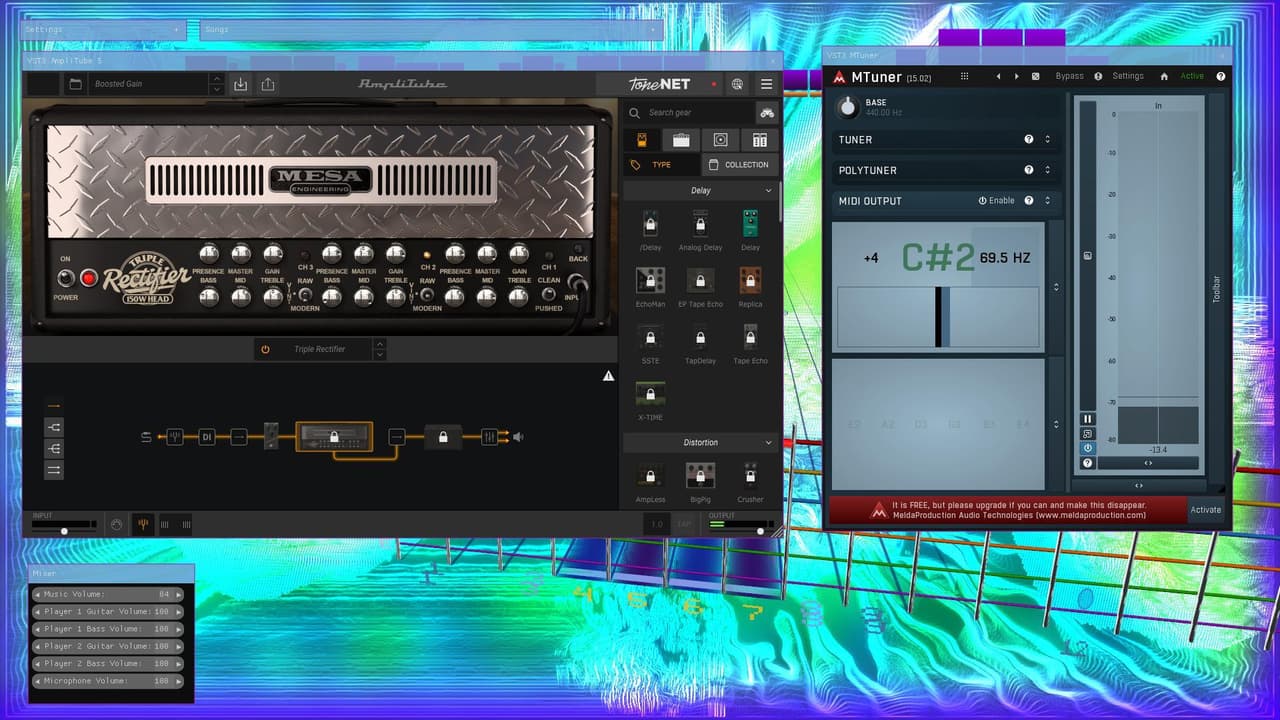Click the MTuner preset grid icon

[964, 76]
